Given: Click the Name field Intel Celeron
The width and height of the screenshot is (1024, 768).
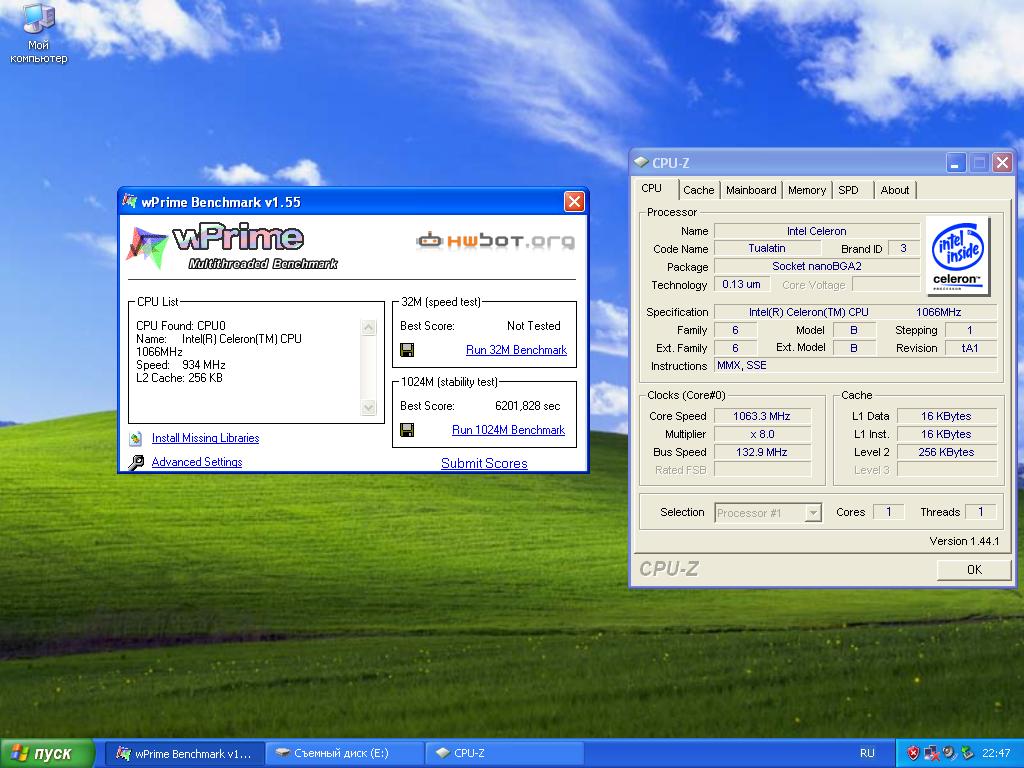Looking at the screenshot, I should (x=816, y=231).
